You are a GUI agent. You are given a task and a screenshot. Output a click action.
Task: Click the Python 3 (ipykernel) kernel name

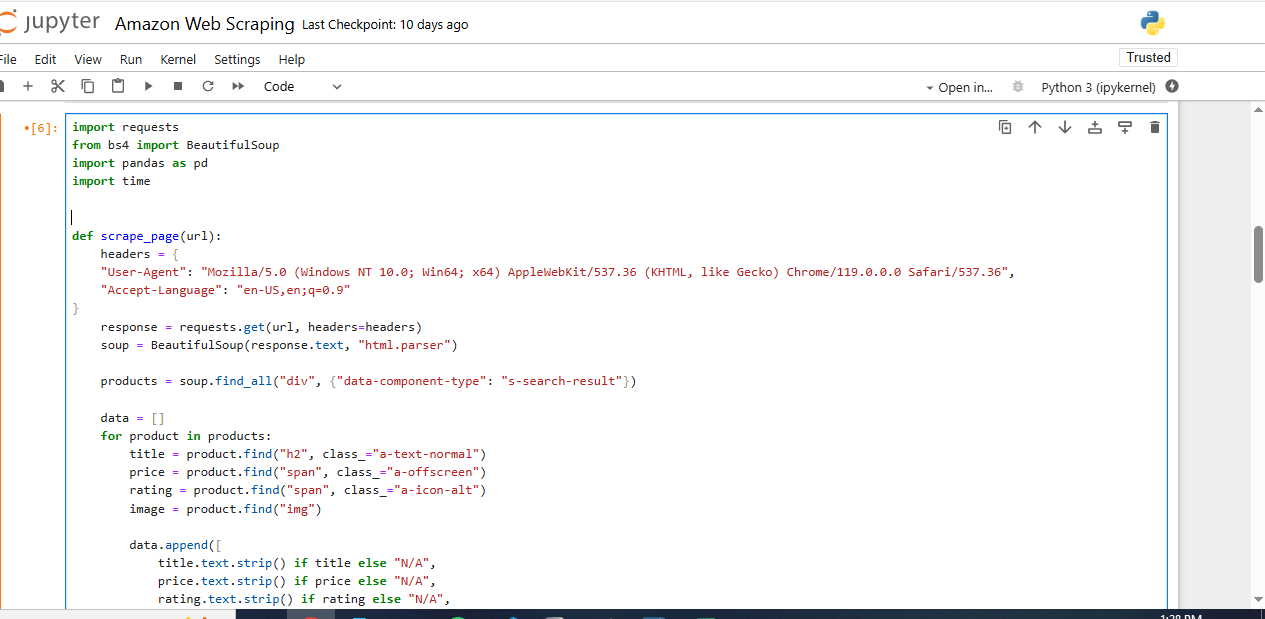pos(1098,87)
